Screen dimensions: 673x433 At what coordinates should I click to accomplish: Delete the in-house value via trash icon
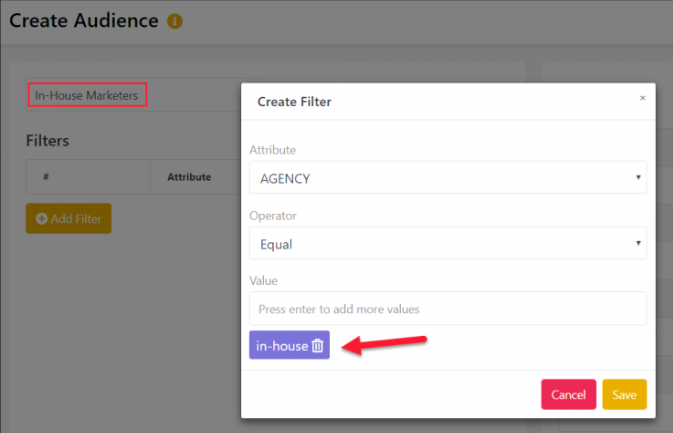click(x=318, y=345)
